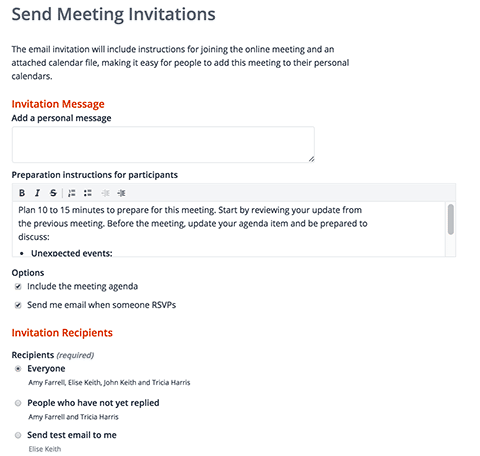The width and height of the screenshot is (480, 456).
Task: Uncheck Include the meeting agenda
Action: tap(18, 287)
